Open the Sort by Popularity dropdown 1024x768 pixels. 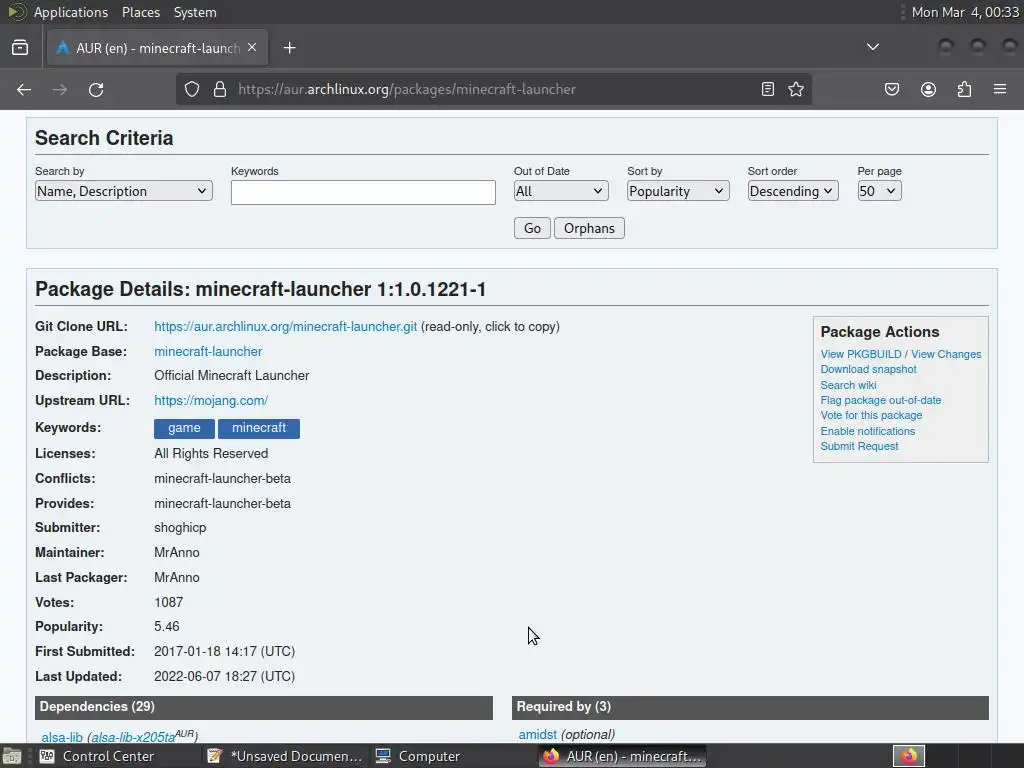tap(678, 191)
